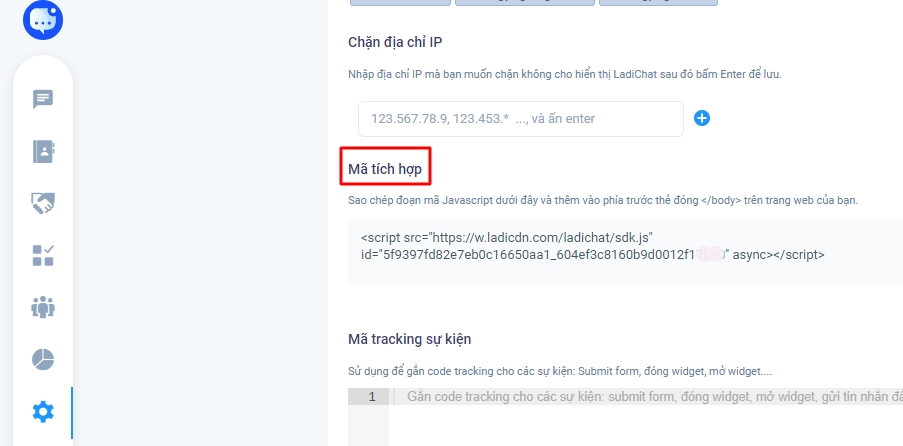Open the checklist tasks sidebar icon
This screenshot has height=446, width=903.
(43, 255)
